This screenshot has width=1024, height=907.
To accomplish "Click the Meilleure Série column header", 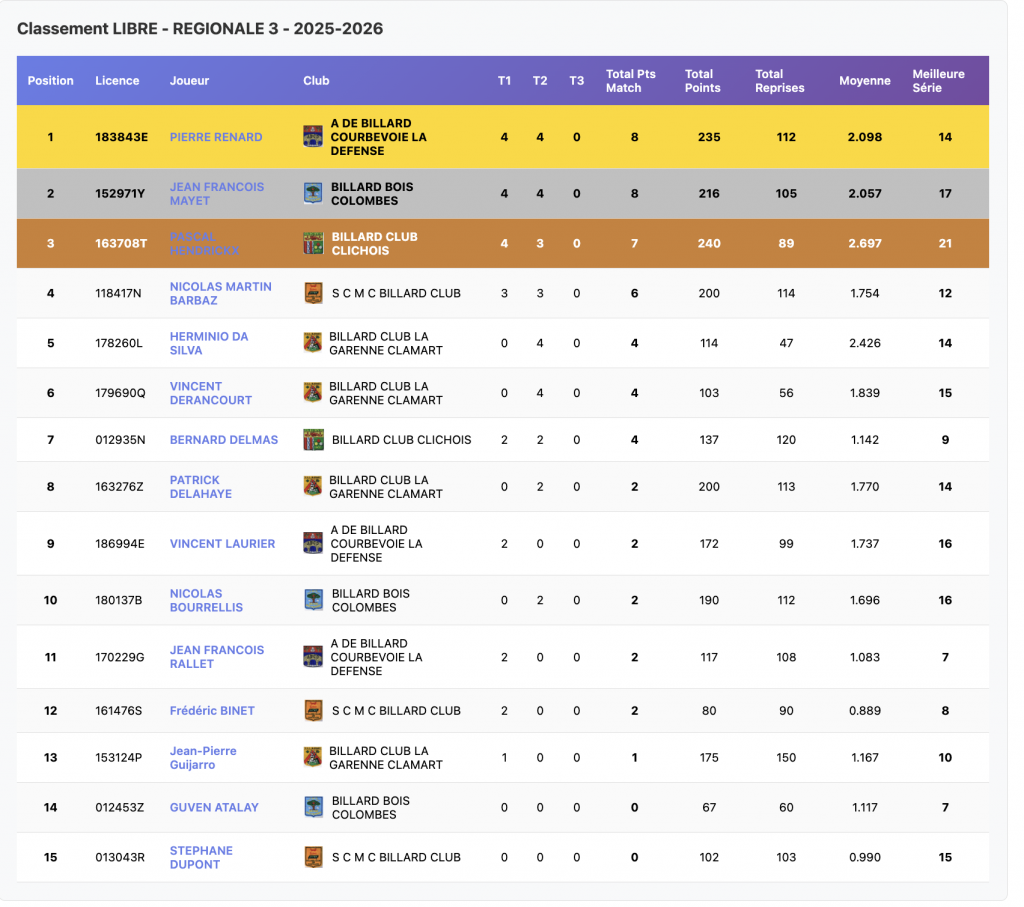I will coord(938,81).
